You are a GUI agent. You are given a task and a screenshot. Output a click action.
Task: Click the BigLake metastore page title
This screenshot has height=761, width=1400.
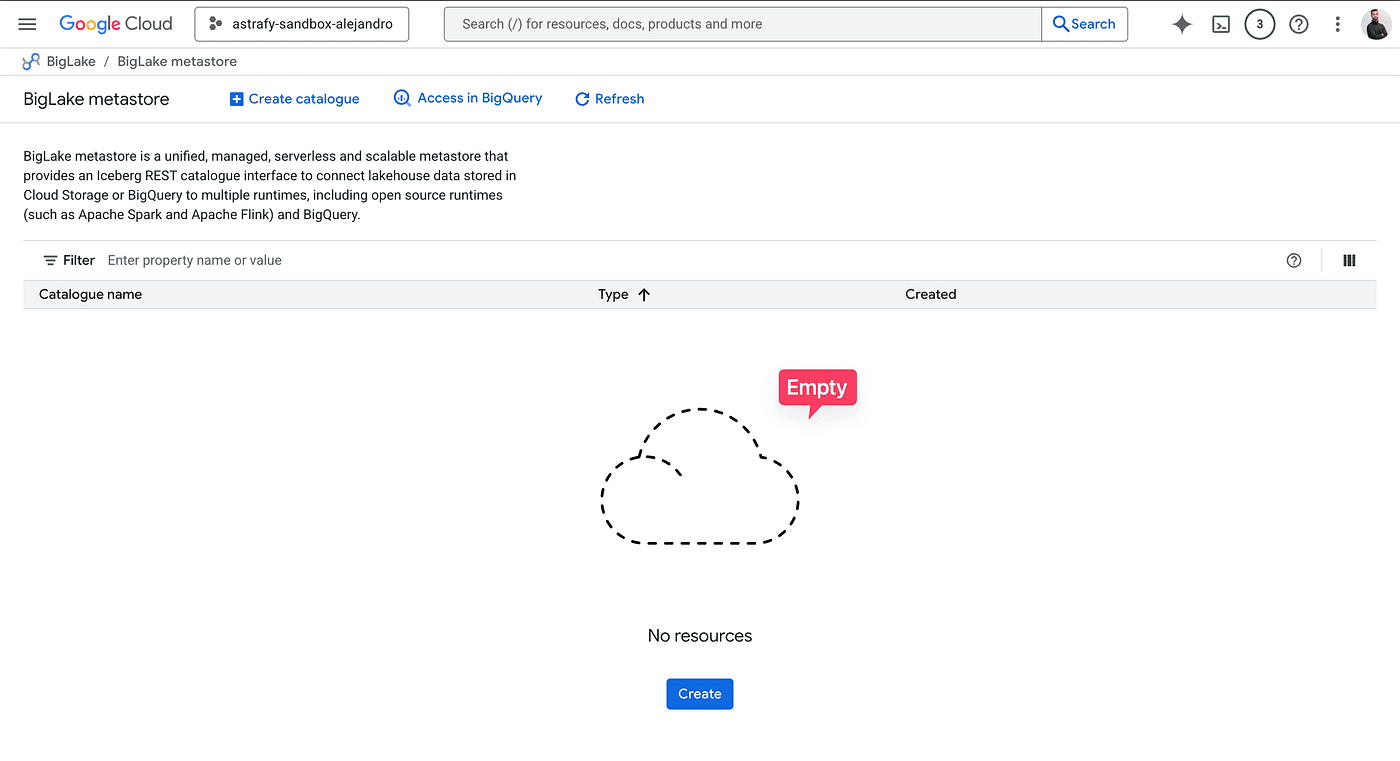point(96,99)
